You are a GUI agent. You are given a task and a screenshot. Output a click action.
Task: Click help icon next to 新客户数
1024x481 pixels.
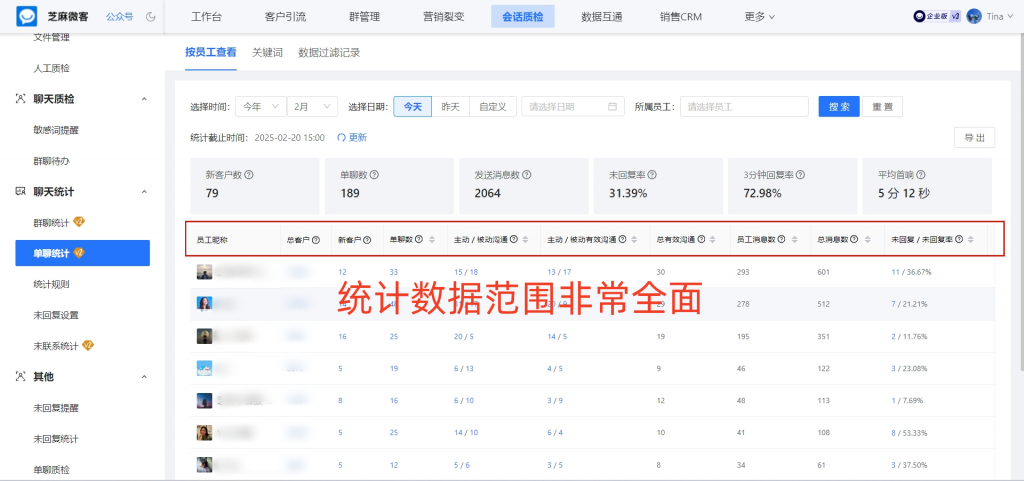pyautogui.click(x=249, y=175)
